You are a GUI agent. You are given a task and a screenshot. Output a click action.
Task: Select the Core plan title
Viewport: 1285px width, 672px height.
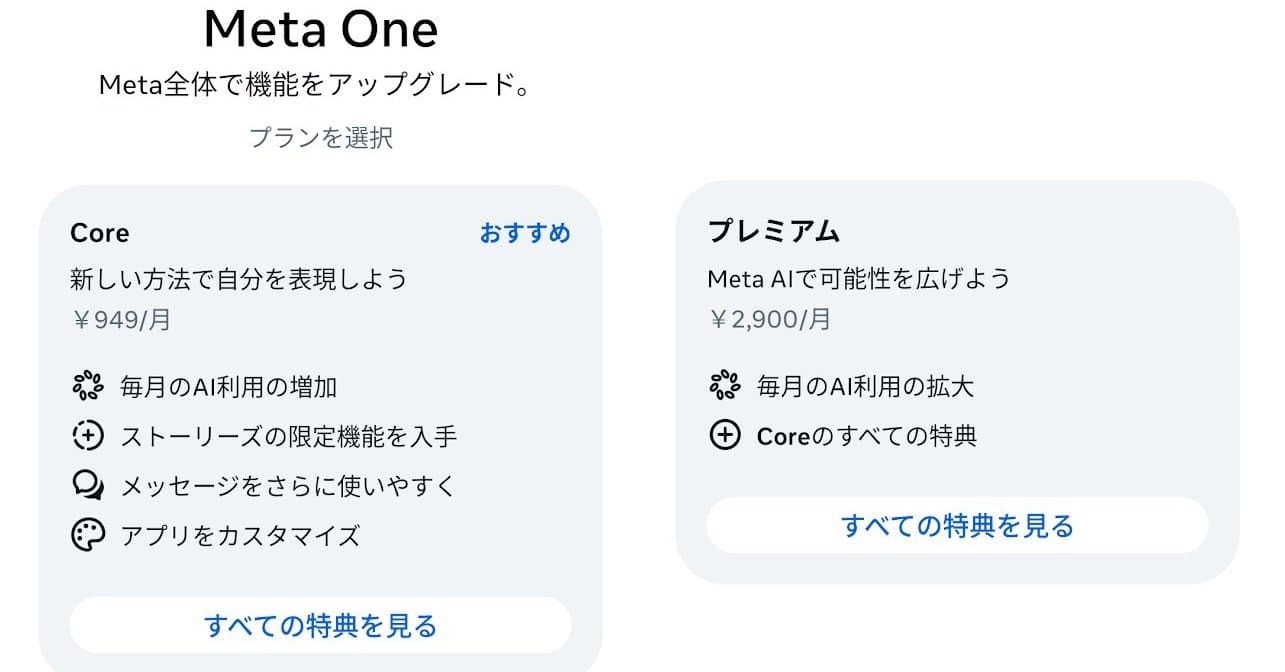coord(100,233)
